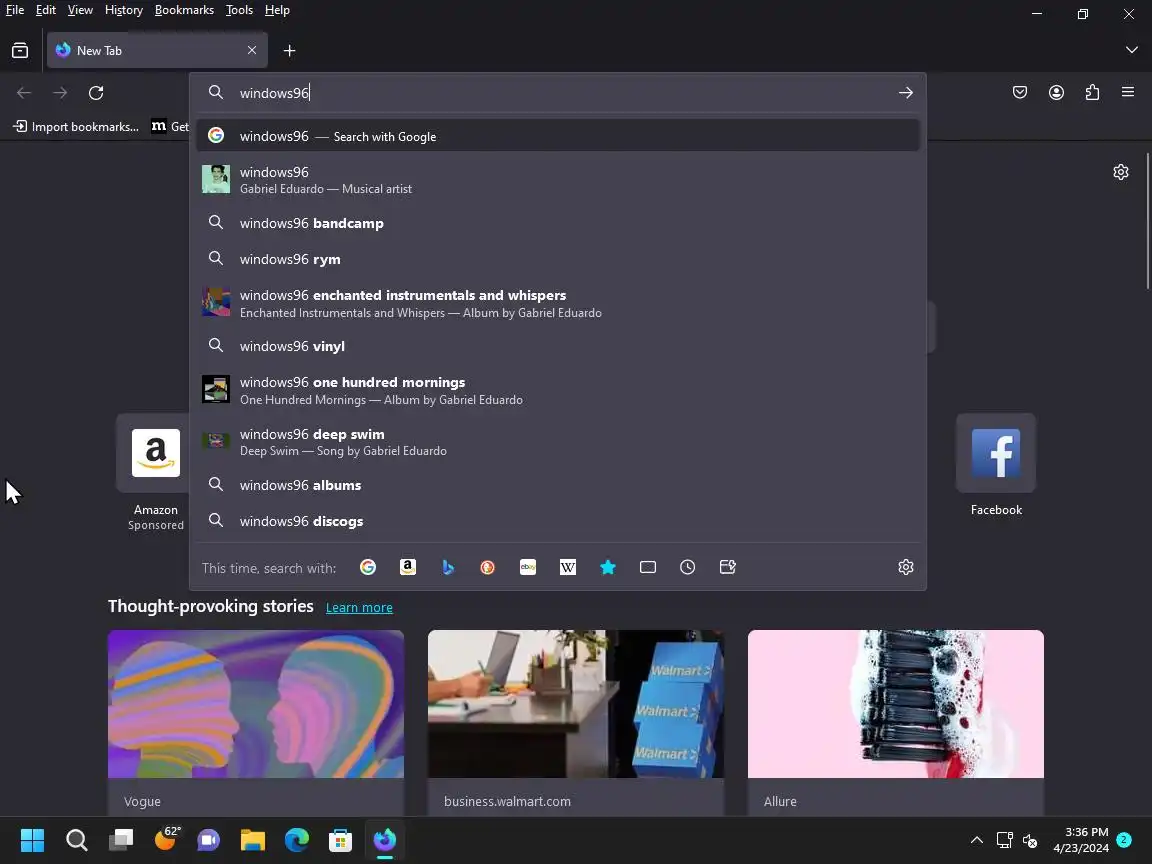Open the File menu
Image resolution: width=1152 pixels, height=864 pixels.
pos(15,10)
